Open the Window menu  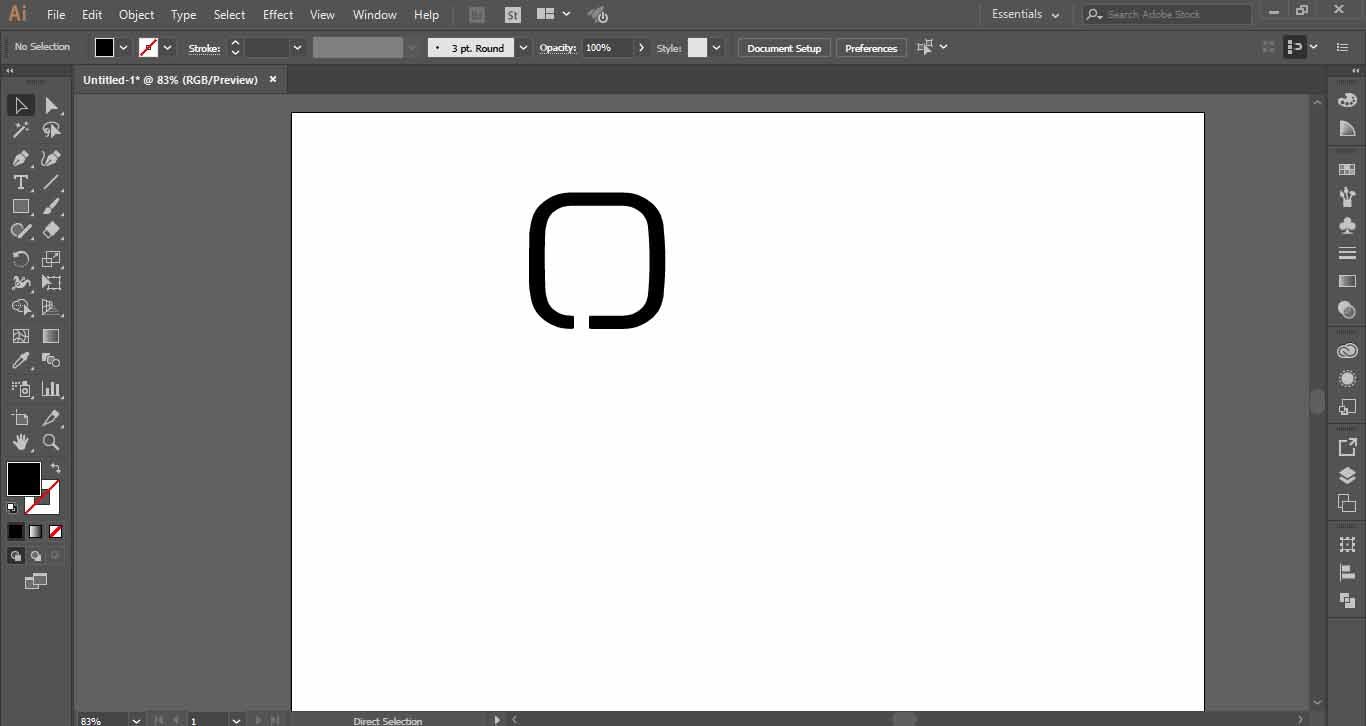(x=375, y=15)
